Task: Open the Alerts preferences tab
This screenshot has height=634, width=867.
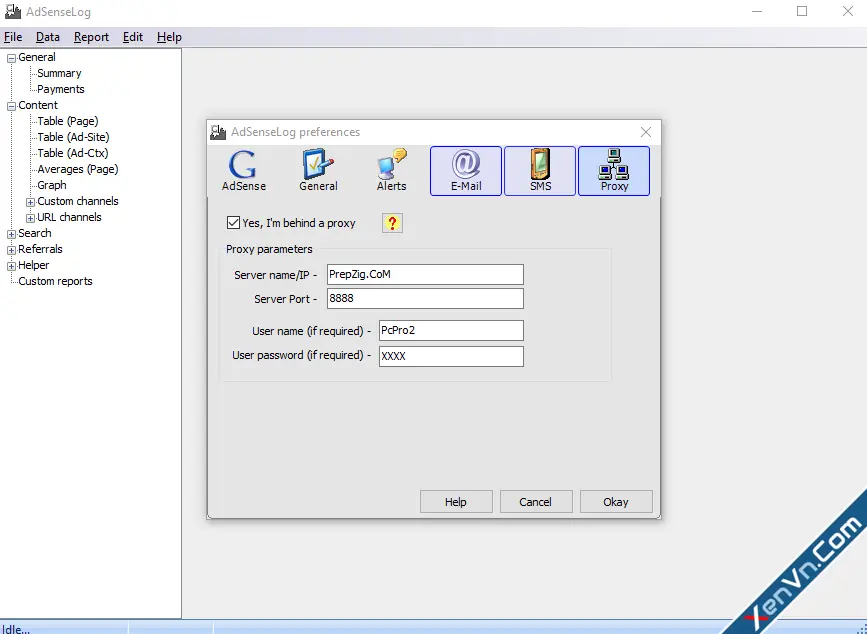Action: [391, 171]
